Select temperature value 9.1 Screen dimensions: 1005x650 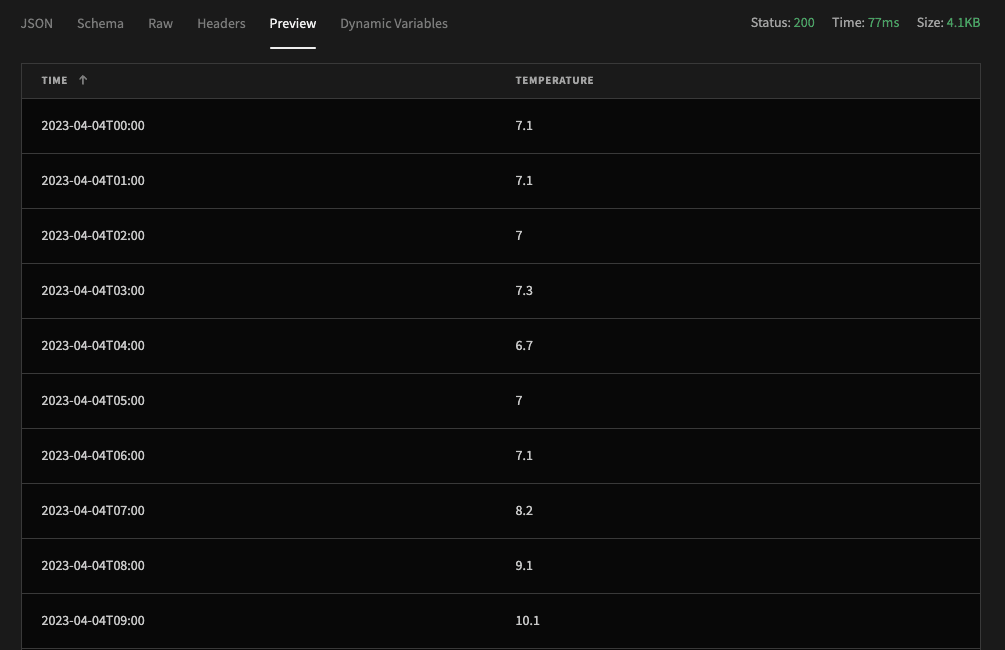(x=524, y=565)
